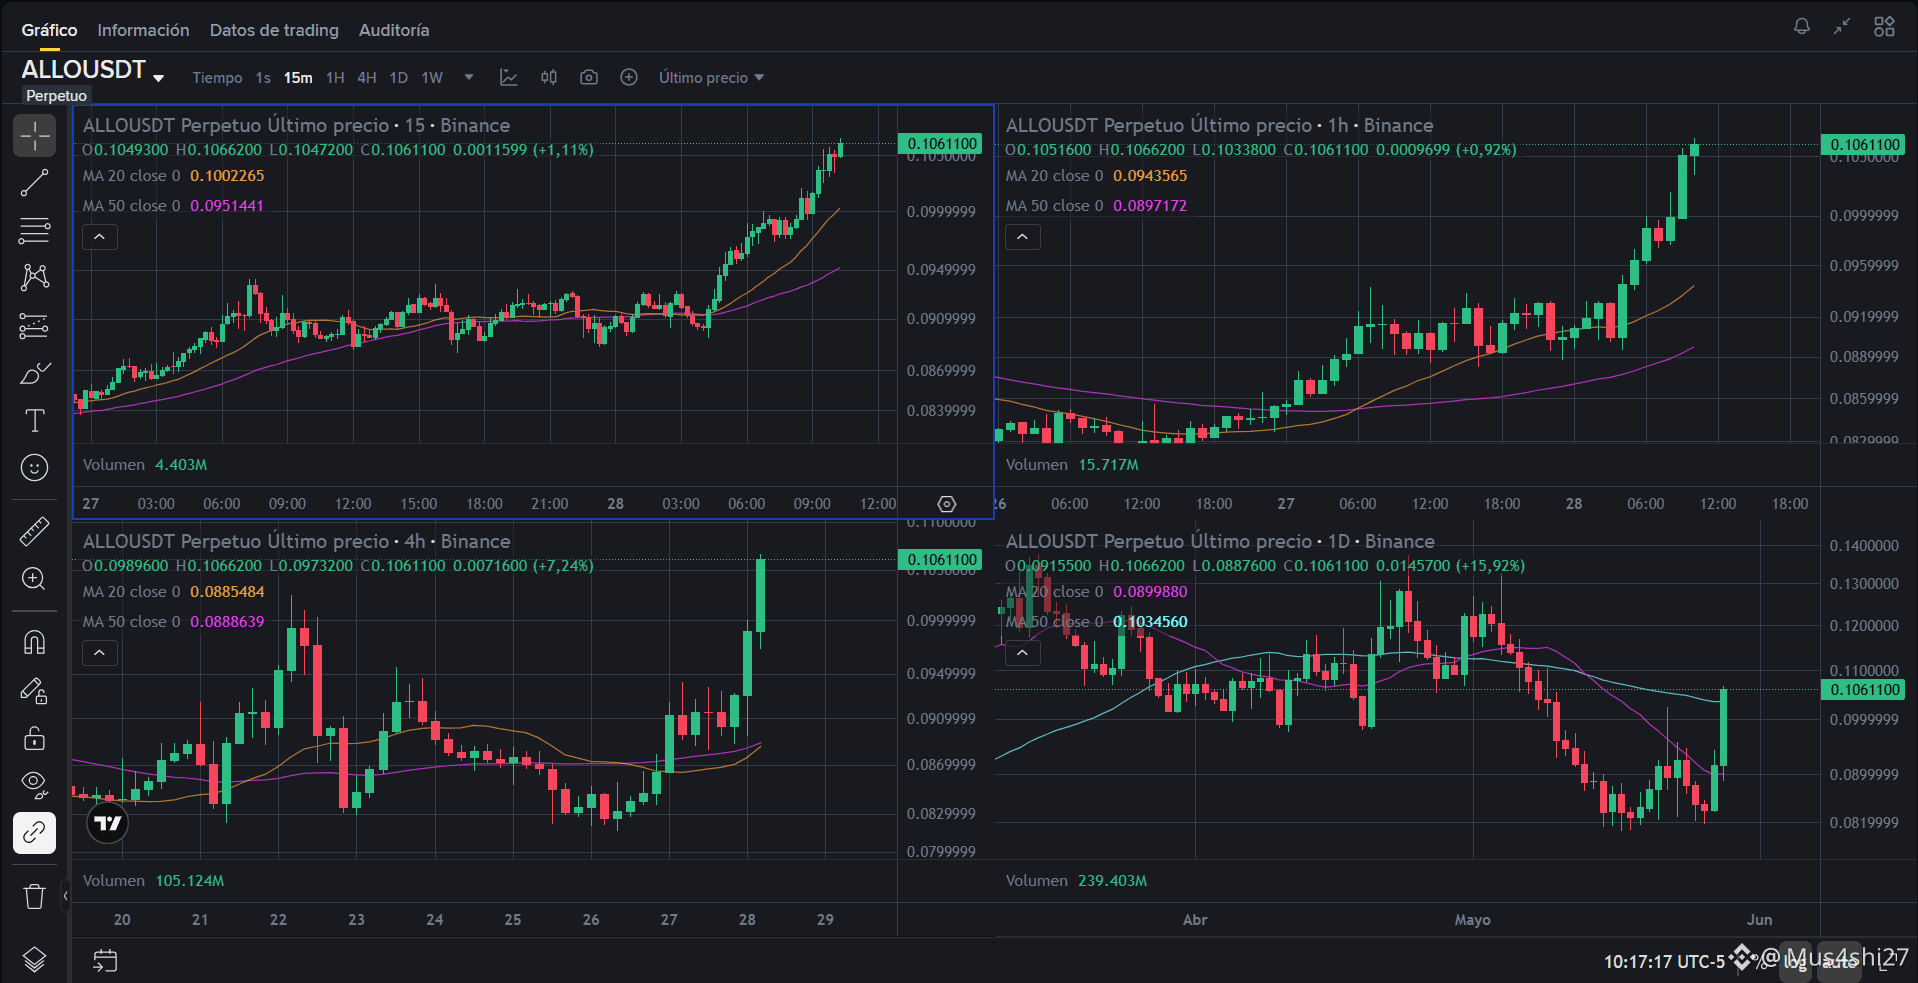Set the interval to 1W
This screenshot has height=983, width=1918.
click(432, 77)
